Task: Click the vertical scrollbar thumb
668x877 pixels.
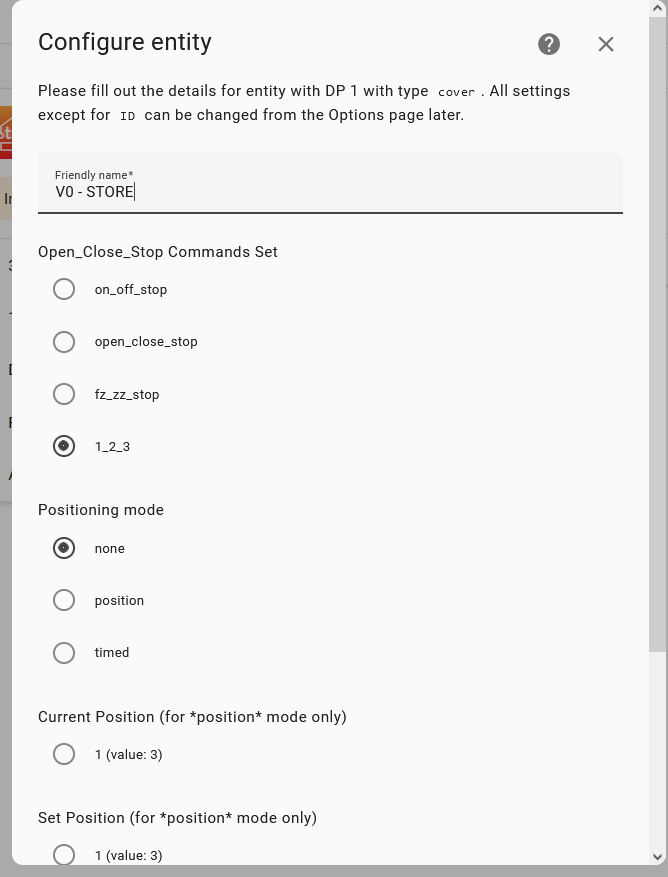Action: click(657, 333)
